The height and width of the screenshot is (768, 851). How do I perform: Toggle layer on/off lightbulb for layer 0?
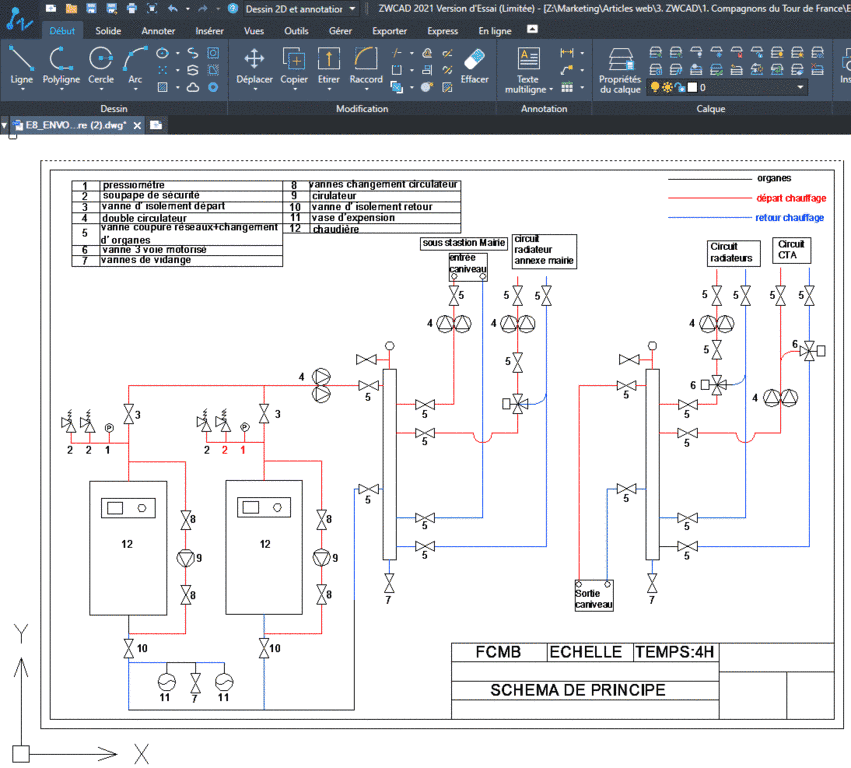[x=655, y=87]
